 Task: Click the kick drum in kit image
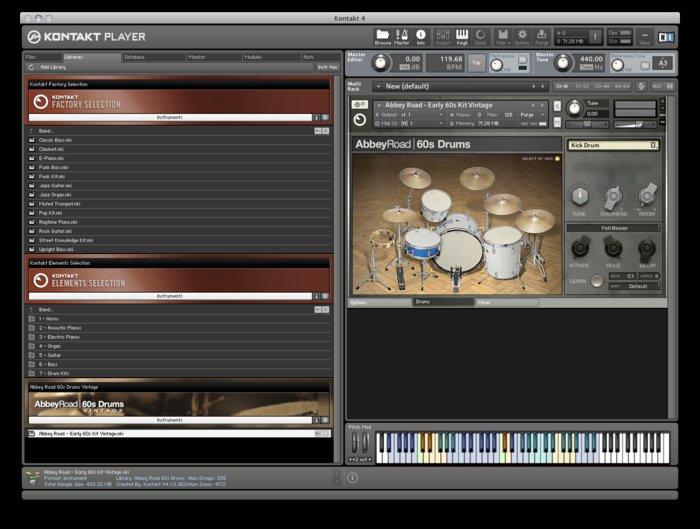(458, 251)
